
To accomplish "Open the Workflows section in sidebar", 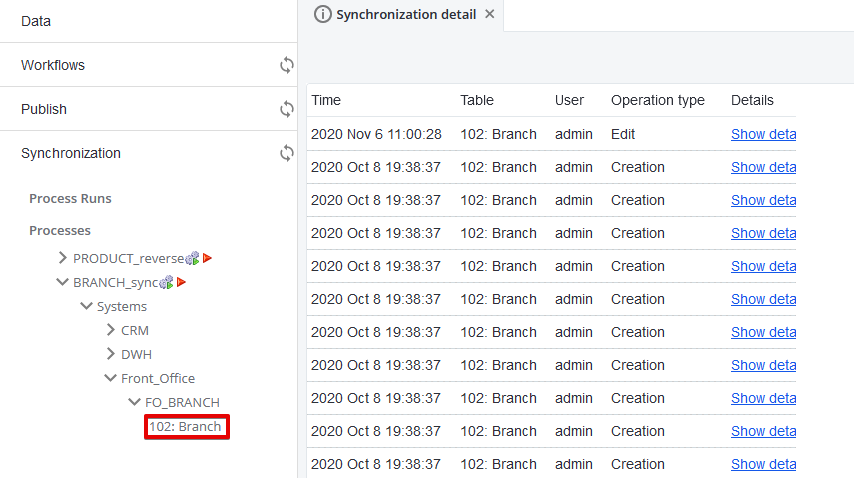I will (x=53, y=65).
